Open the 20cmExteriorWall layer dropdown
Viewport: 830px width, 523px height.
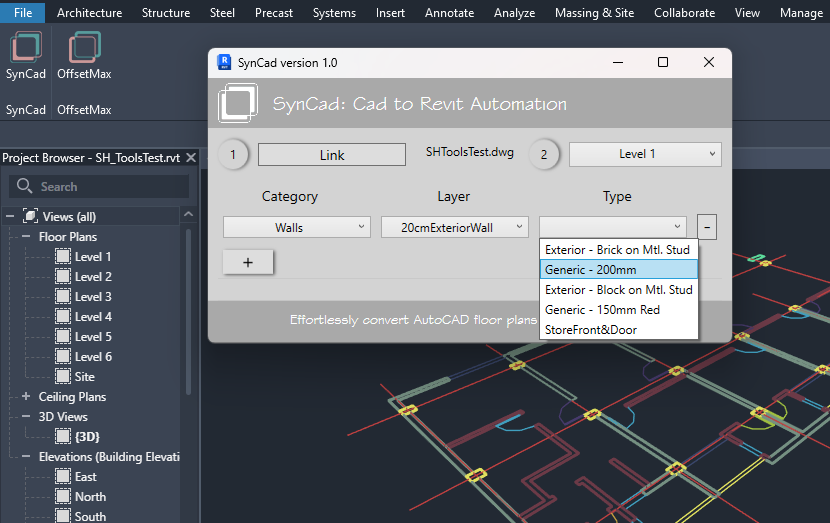455,228
